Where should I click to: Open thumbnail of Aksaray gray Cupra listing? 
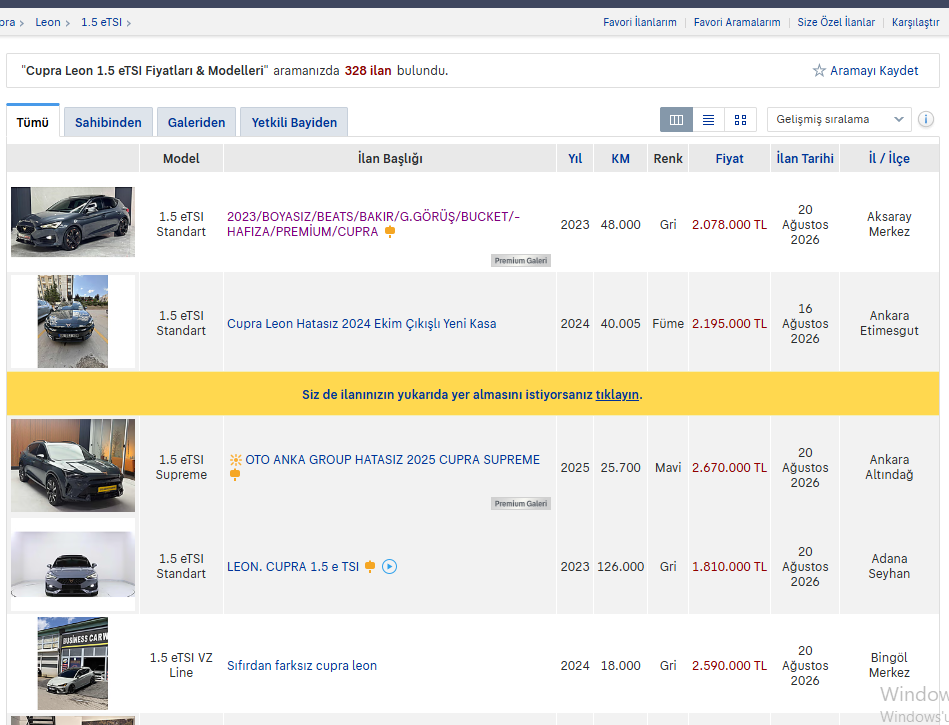(x=73, y=222)
